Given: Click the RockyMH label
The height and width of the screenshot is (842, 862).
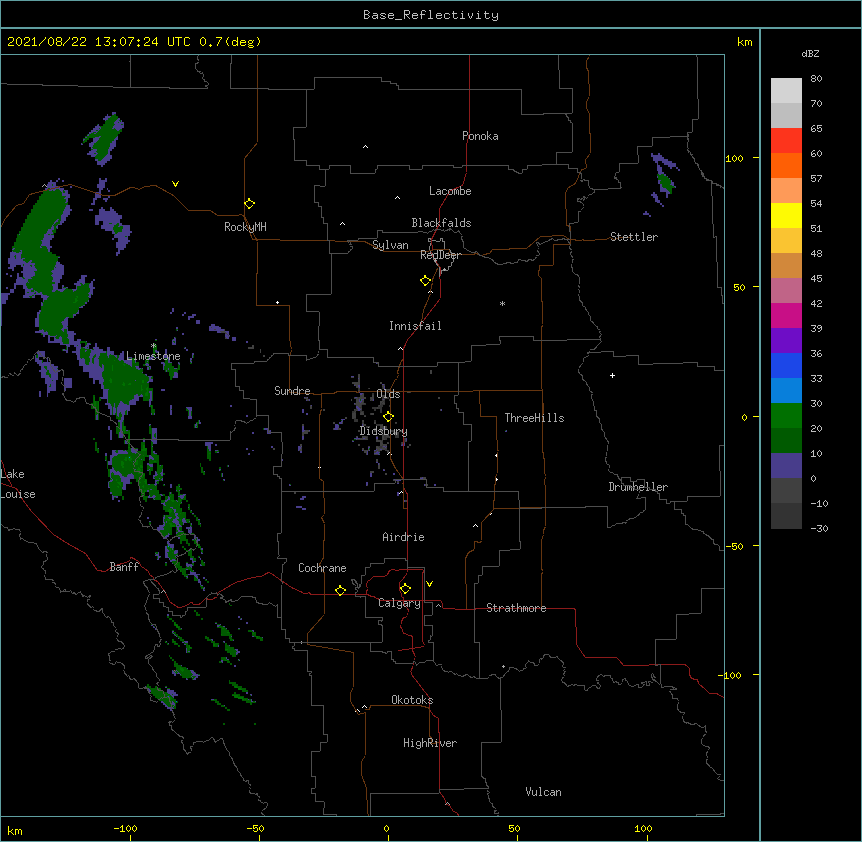Looking at the screenshot, I should tap(245, 227).
